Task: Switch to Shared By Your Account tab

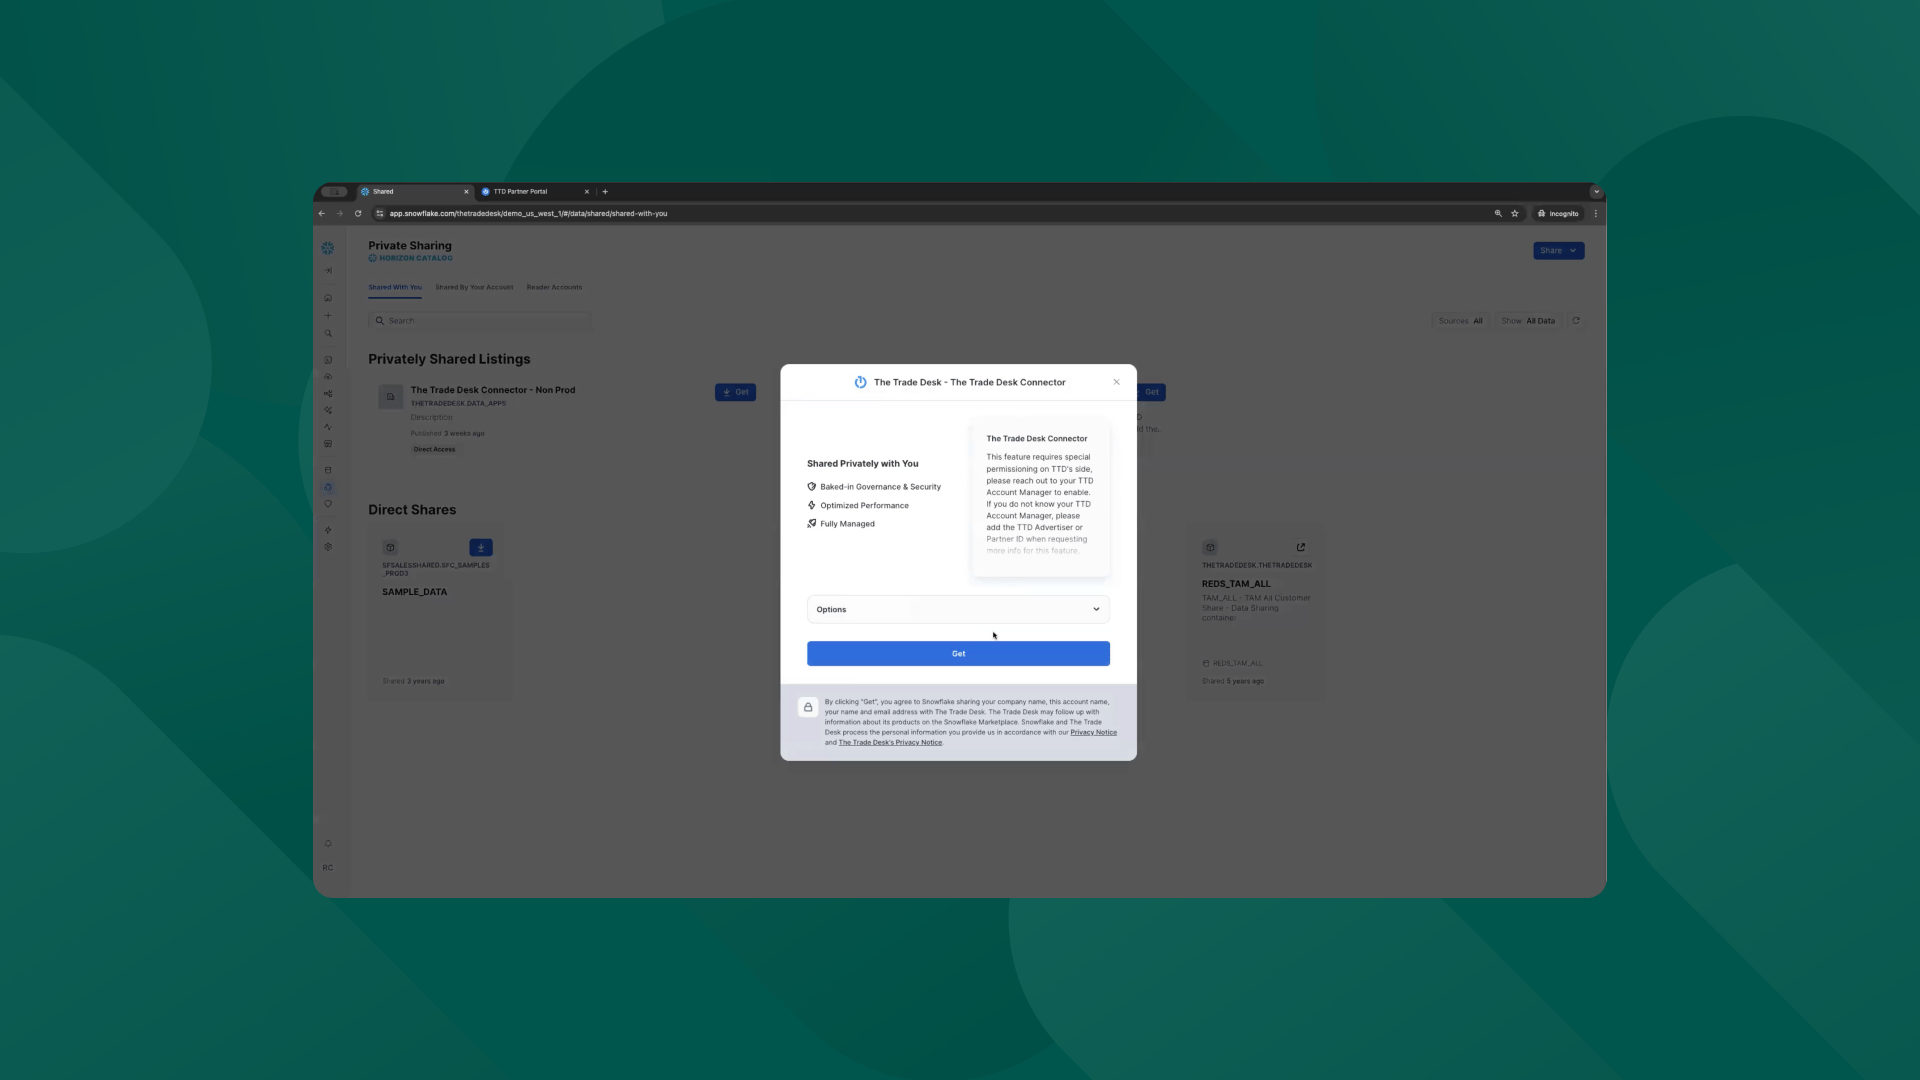Action: pos(474,288)
